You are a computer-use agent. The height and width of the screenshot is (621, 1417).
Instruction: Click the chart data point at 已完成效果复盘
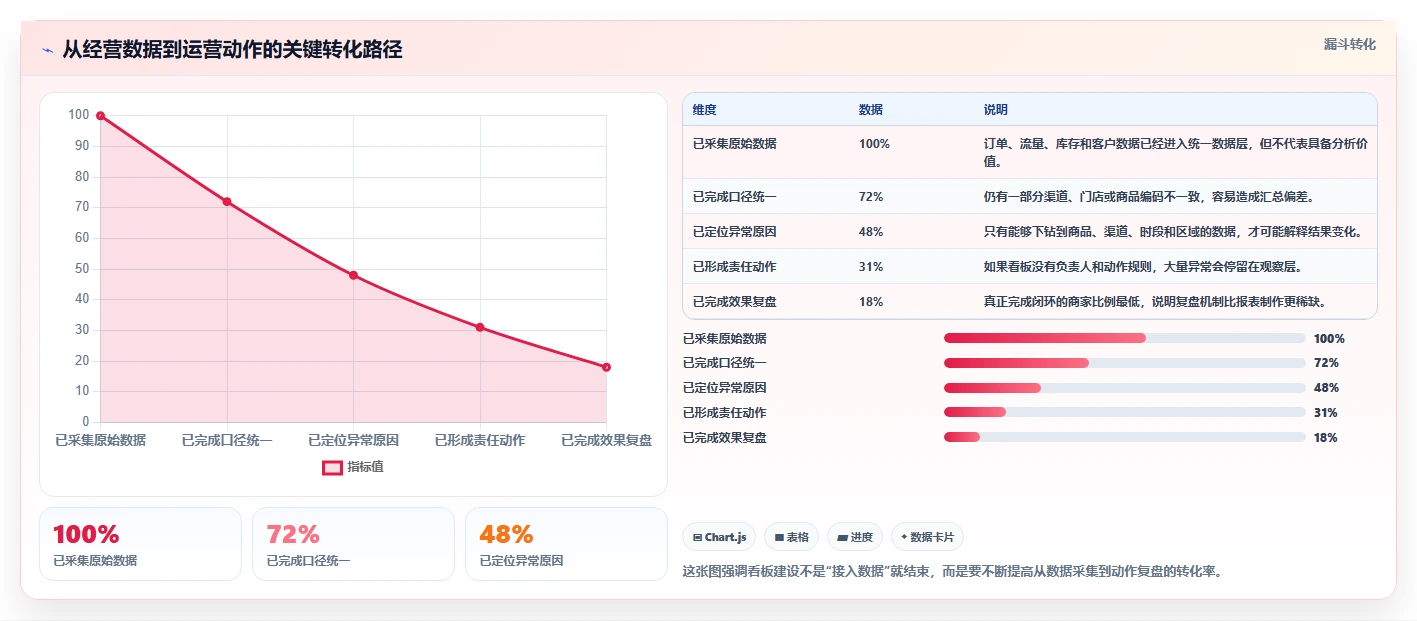click(x=606, y=367)
